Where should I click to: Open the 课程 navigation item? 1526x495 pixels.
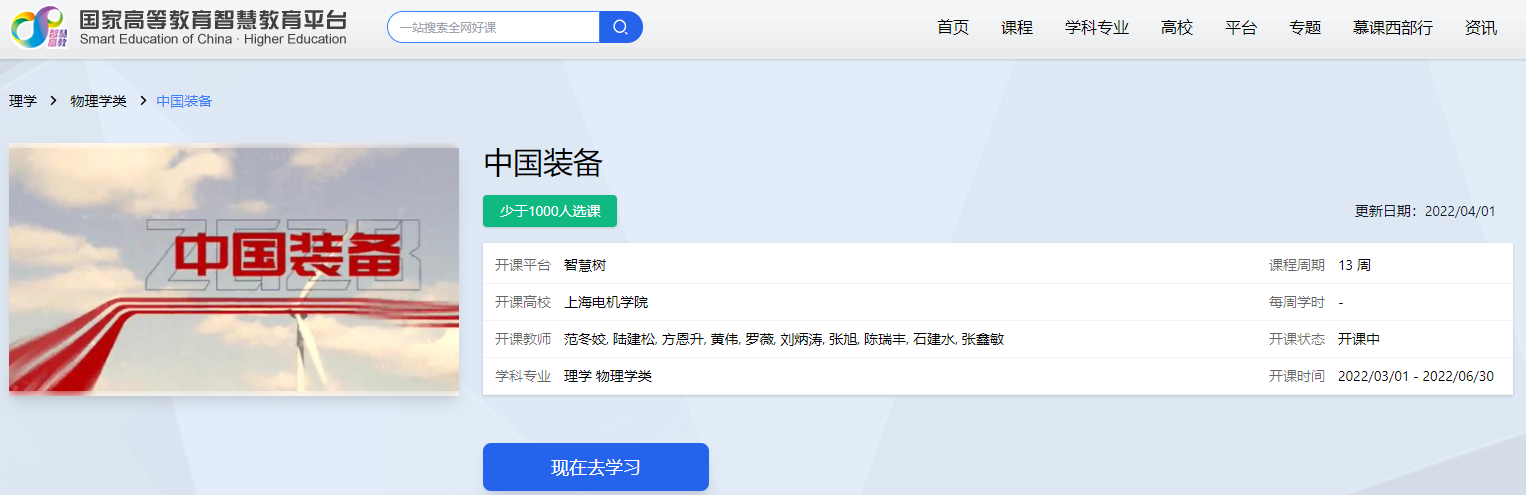1016,28
